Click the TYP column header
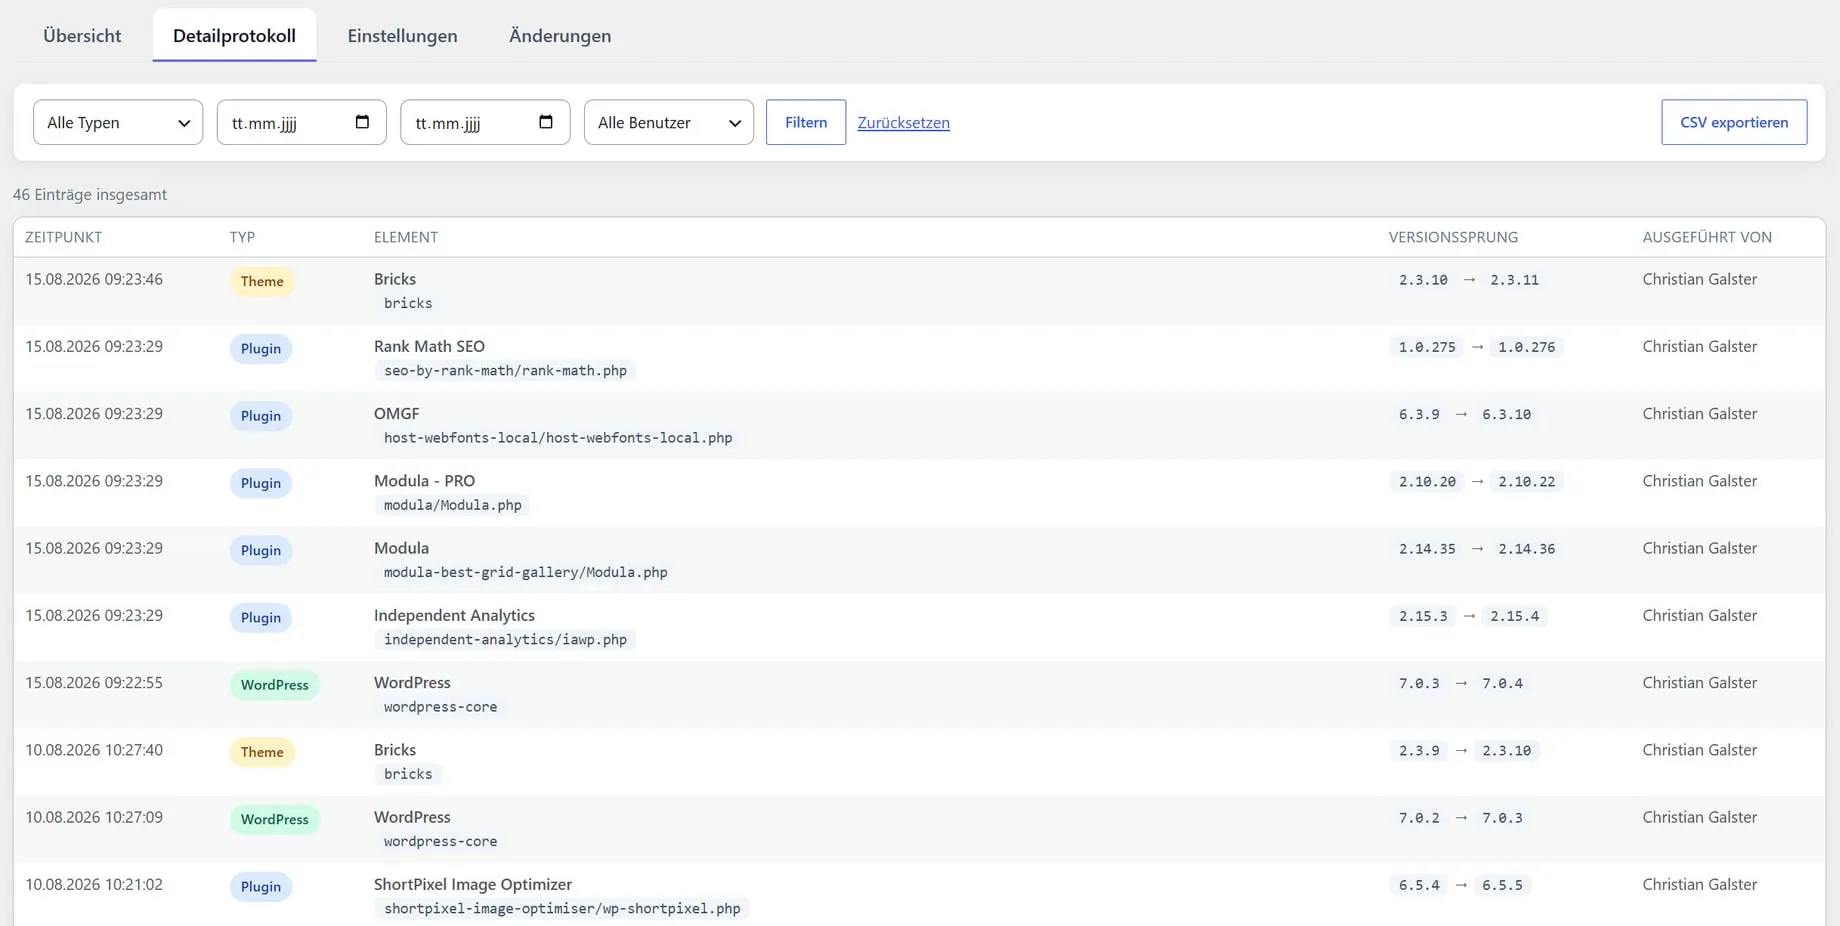 [242, 237]
